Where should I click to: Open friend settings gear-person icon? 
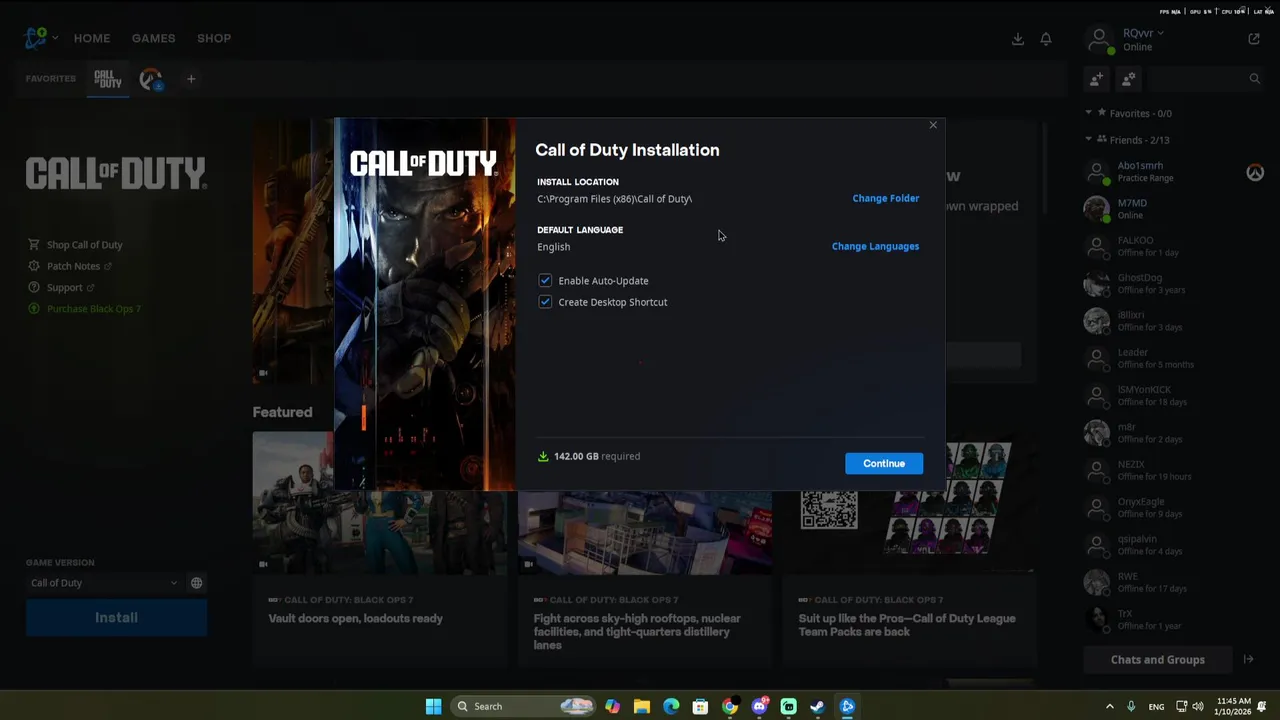1129,79
